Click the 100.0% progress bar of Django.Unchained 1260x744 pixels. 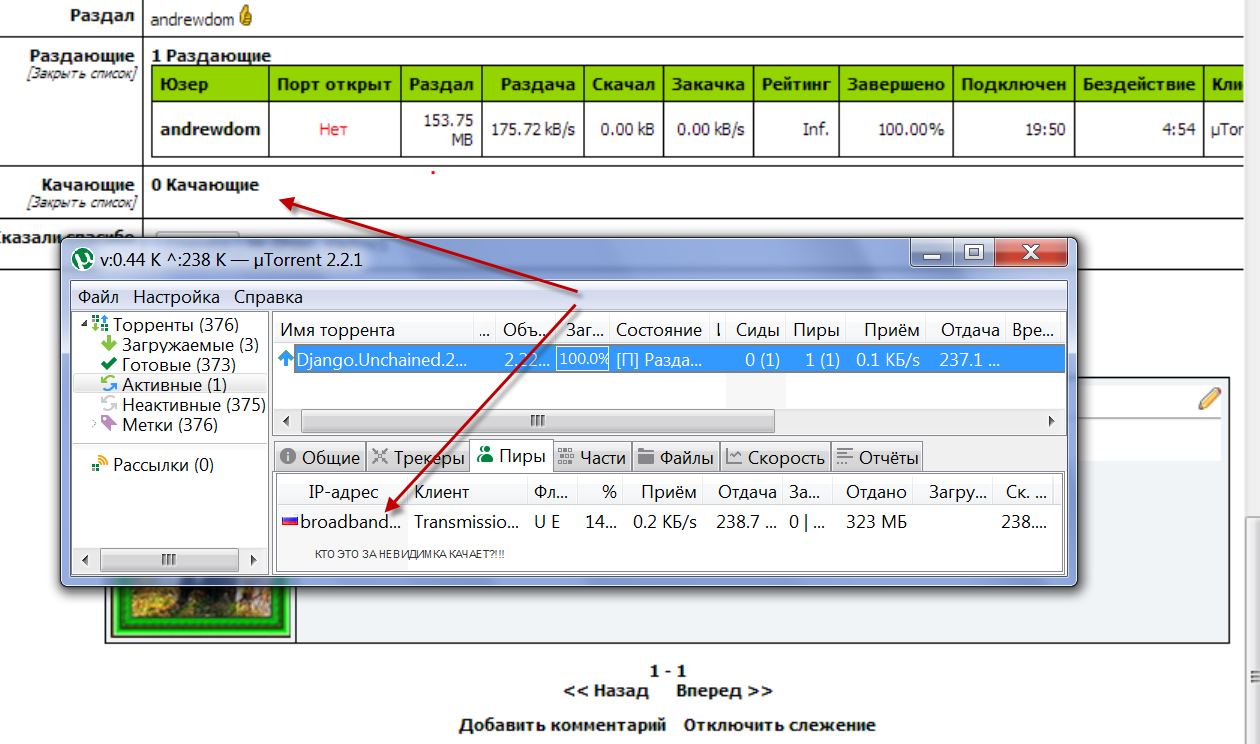coord(583,359)
